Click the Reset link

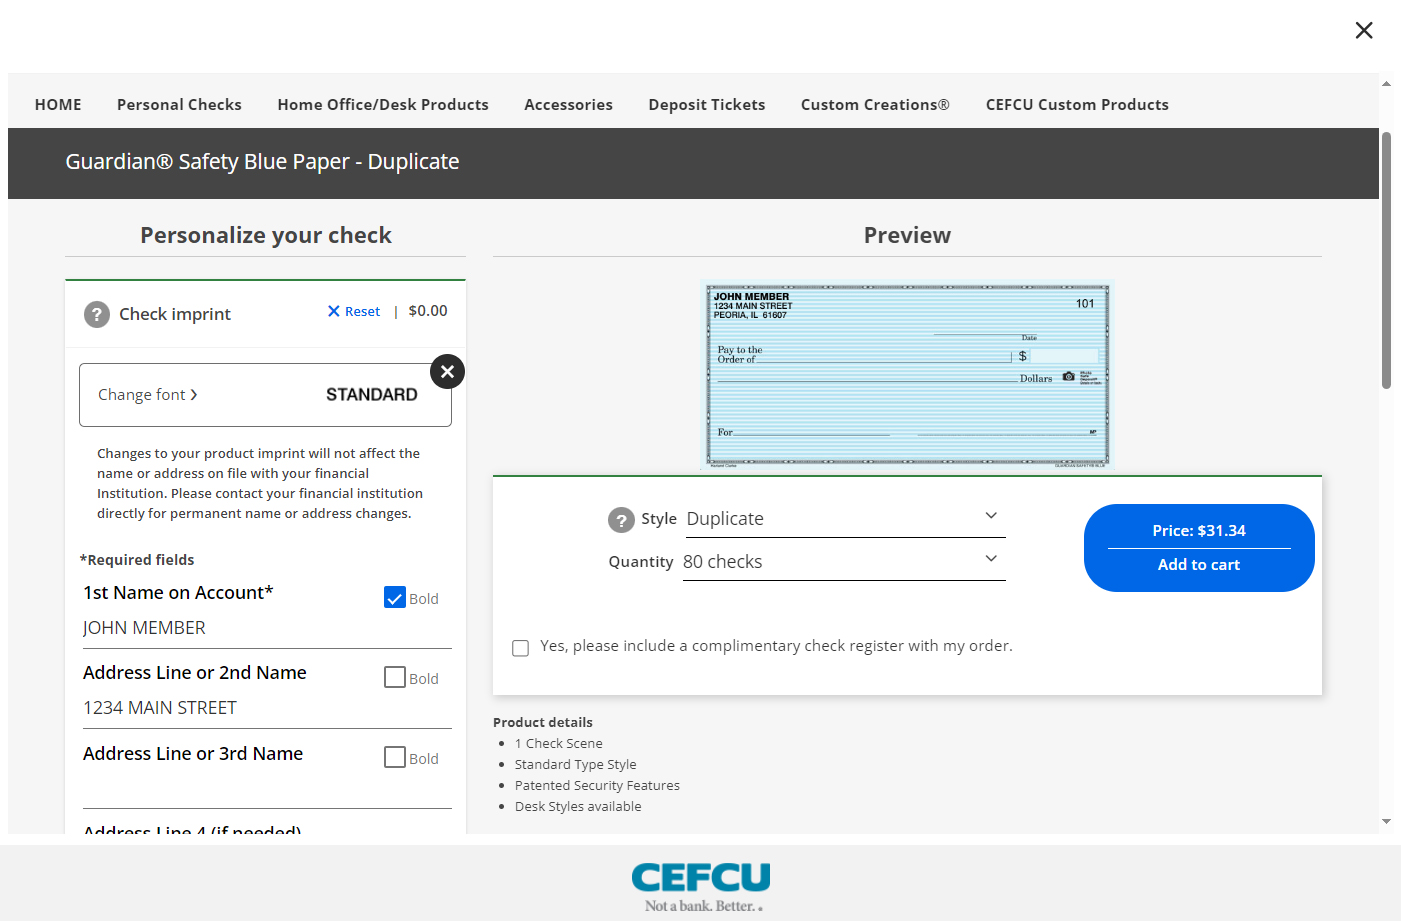(362, 311)
